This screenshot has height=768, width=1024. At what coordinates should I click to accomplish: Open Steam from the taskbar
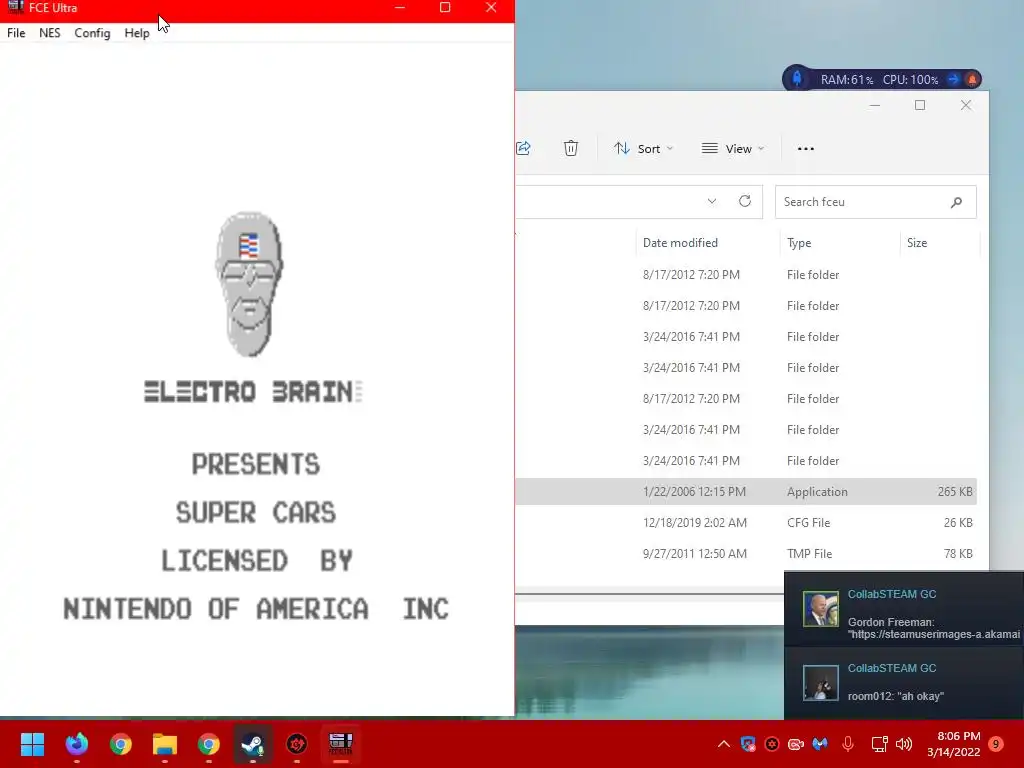pos(253,744)
